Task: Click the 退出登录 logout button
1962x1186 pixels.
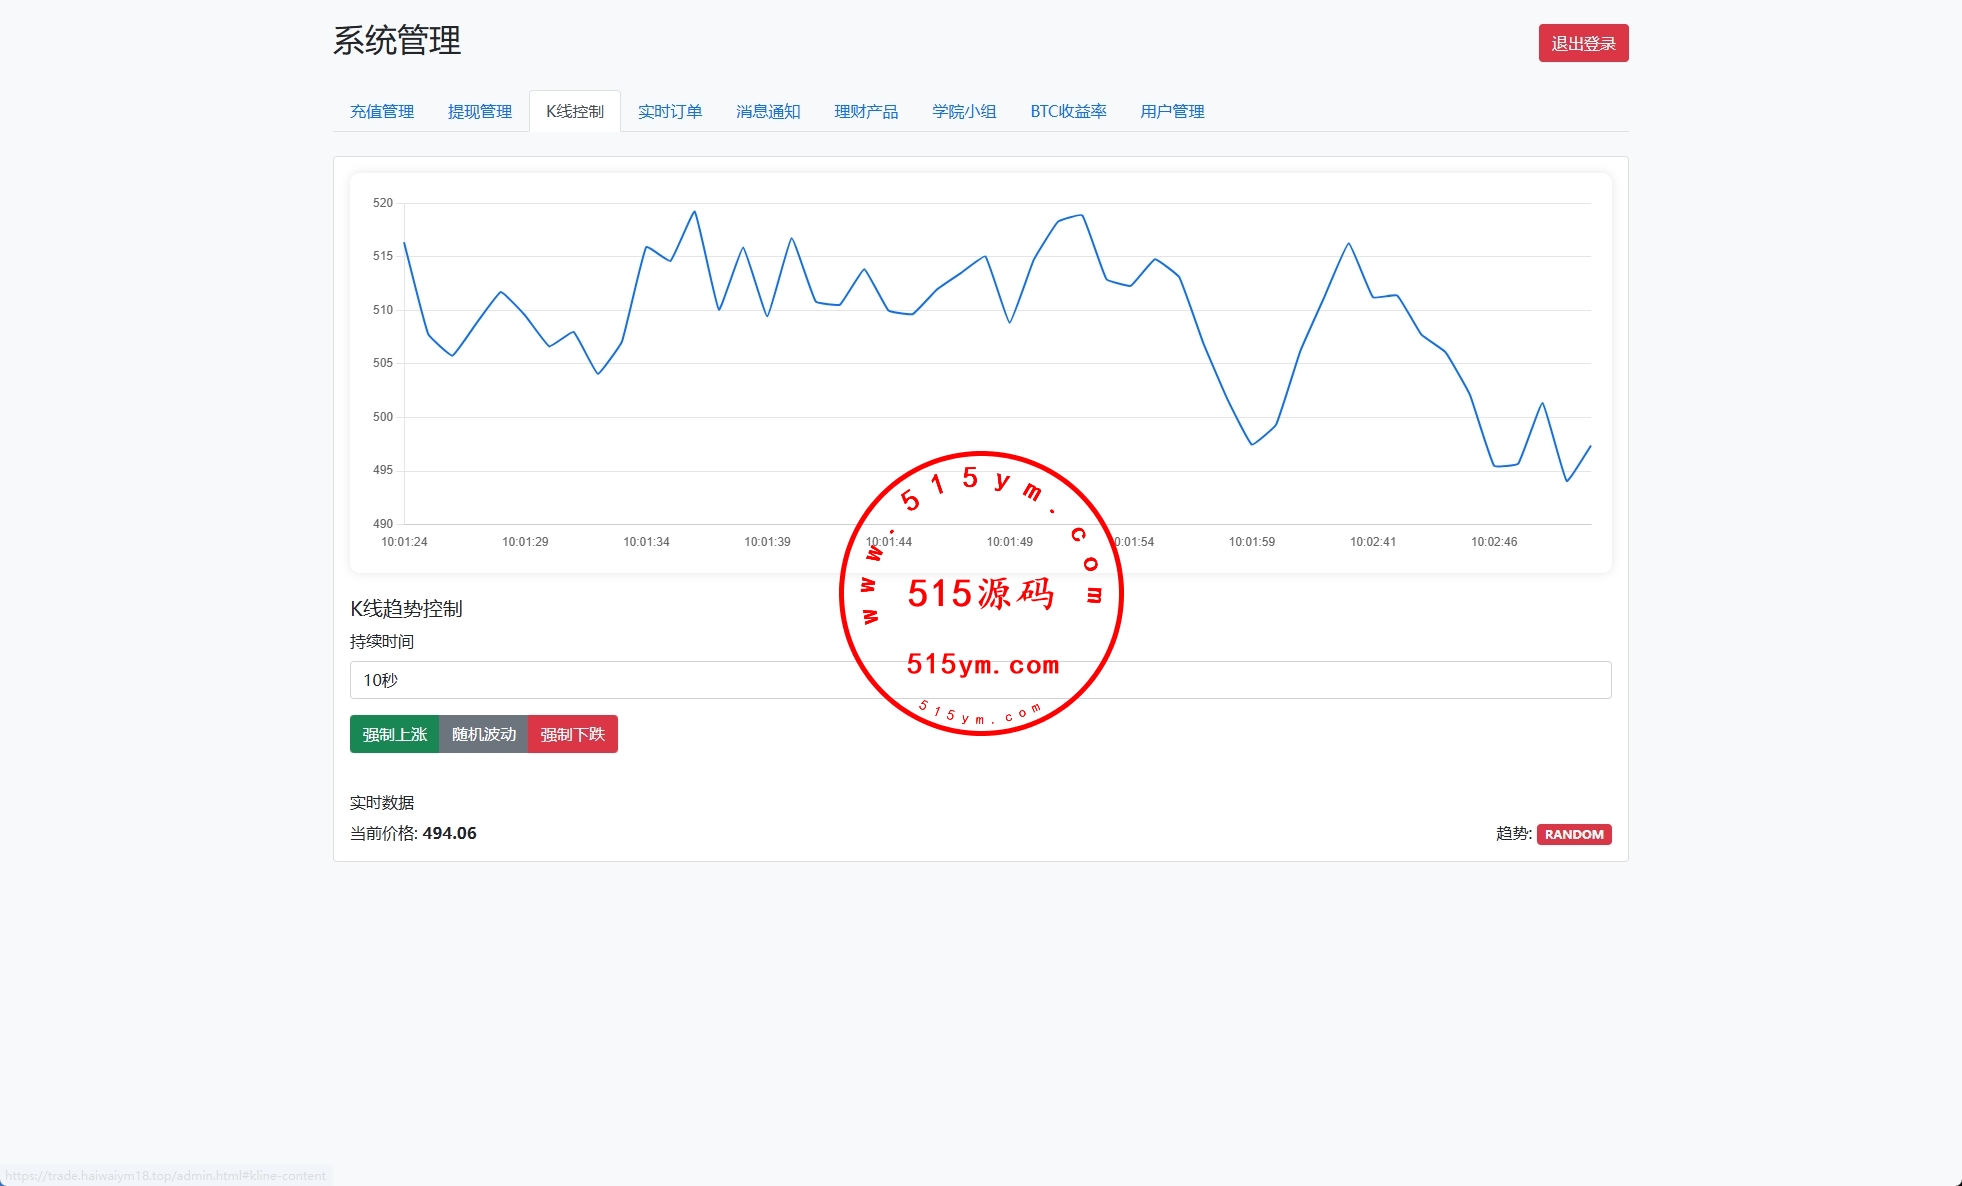Action: click(1582, 43)
